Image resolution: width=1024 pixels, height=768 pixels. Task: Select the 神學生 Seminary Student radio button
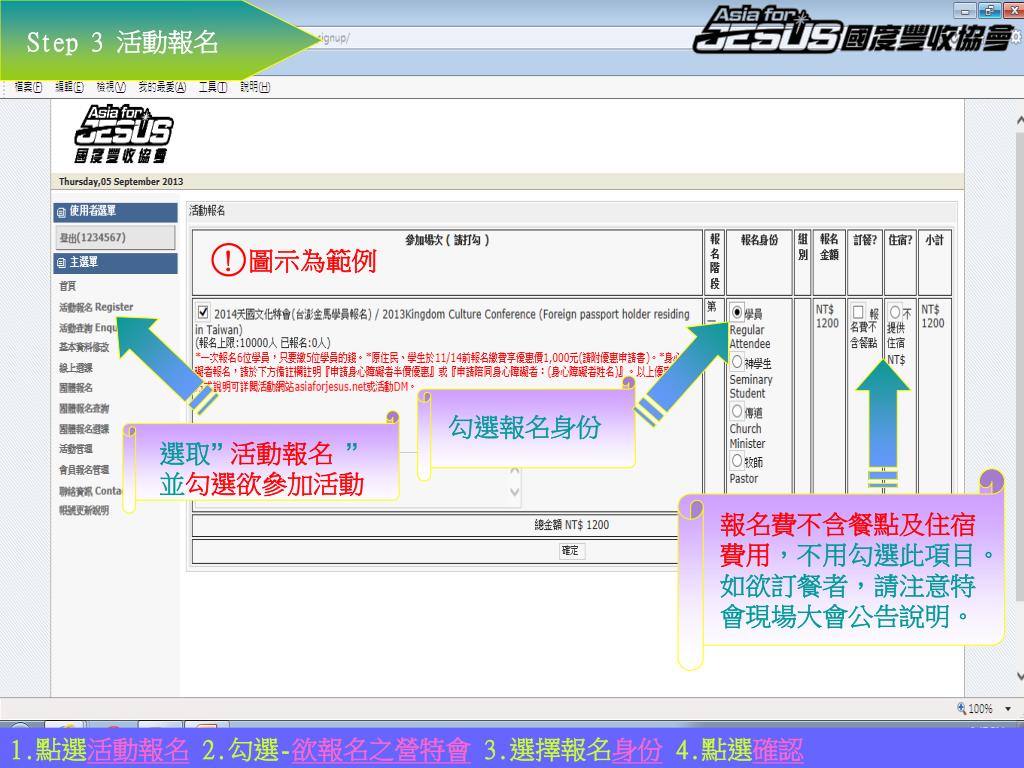[x=737, y=362]
